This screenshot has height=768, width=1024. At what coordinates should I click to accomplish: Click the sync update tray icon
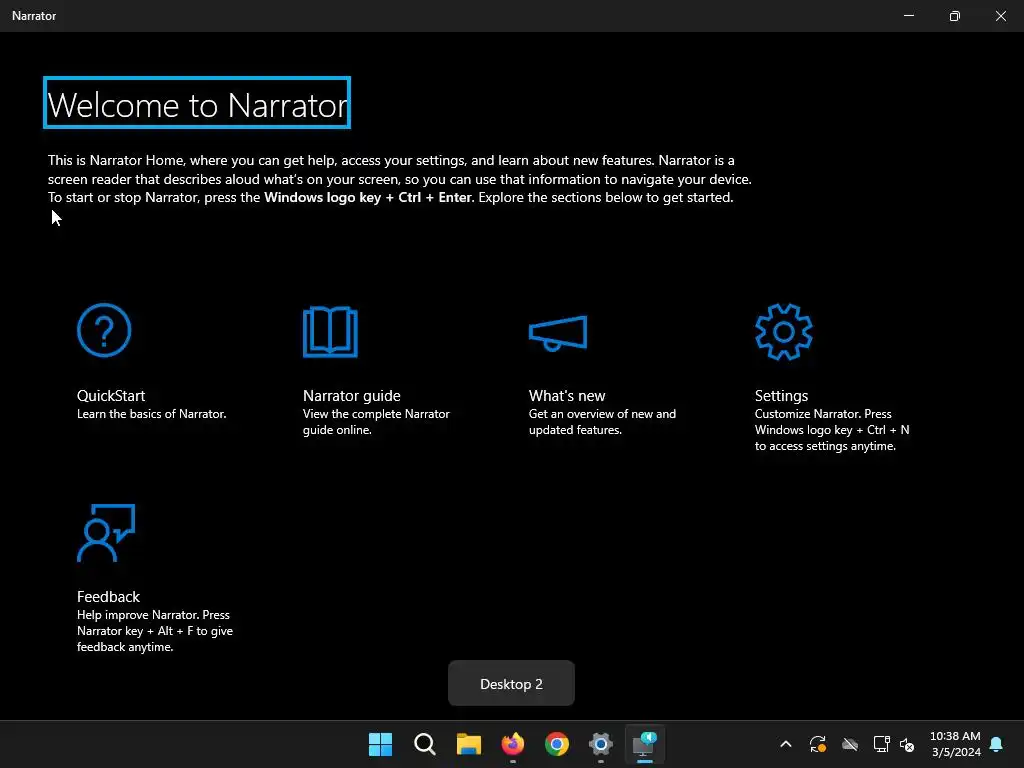coord(818,744)
